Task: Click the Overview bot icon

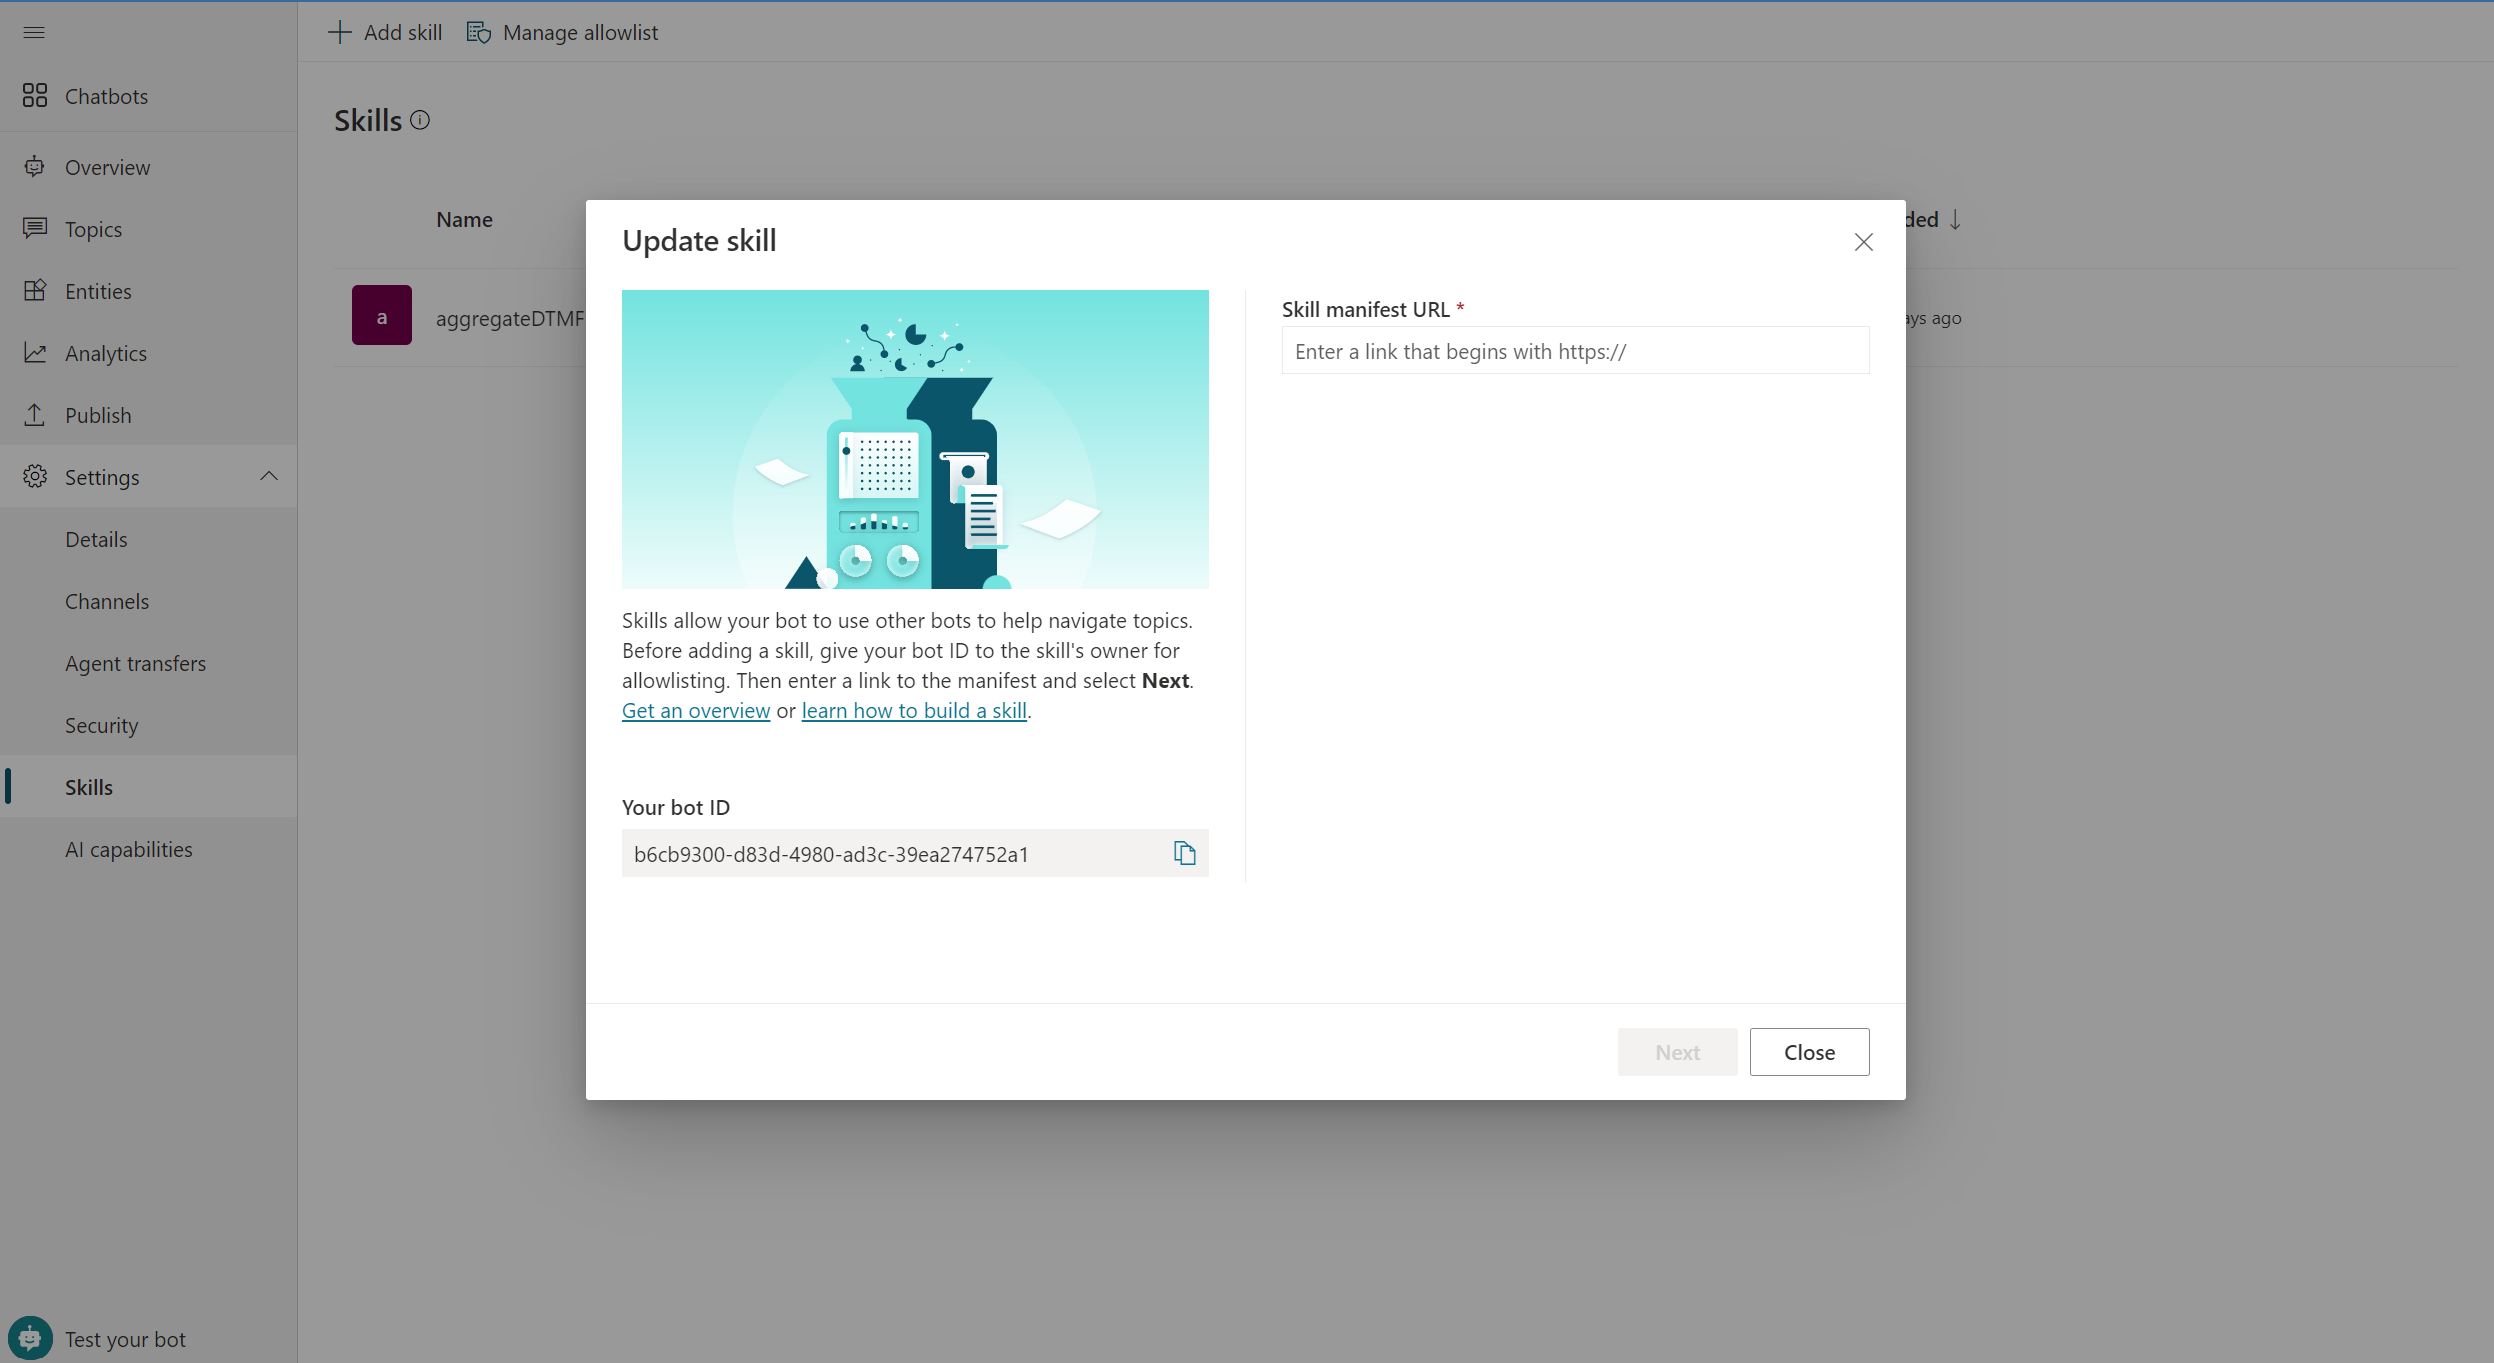Action: pos(35,166)
